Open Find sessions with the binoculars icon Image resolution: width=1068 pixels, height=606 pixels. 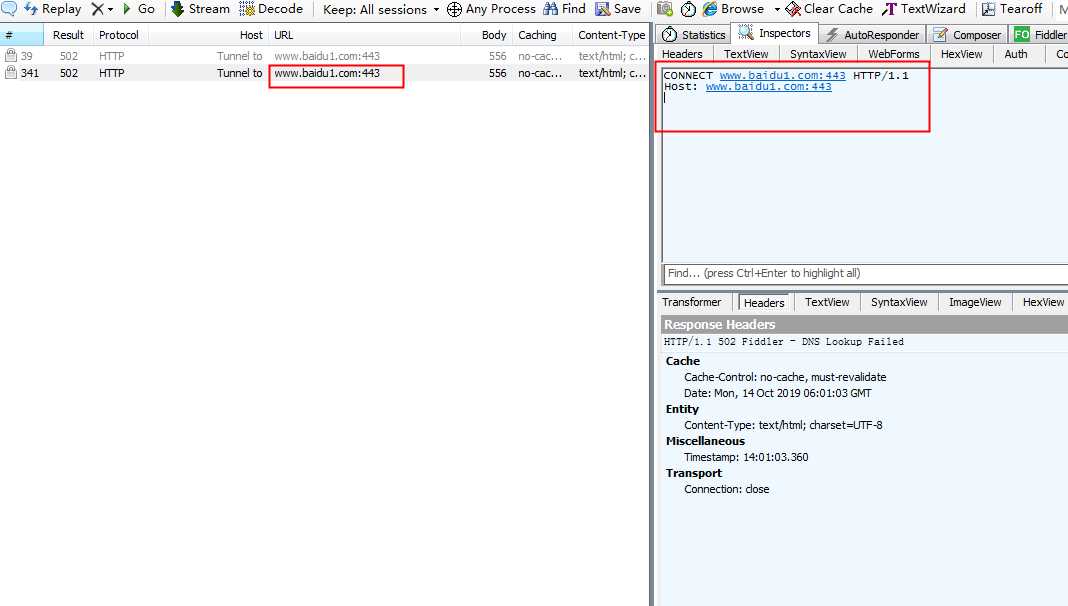coord(550,9)
